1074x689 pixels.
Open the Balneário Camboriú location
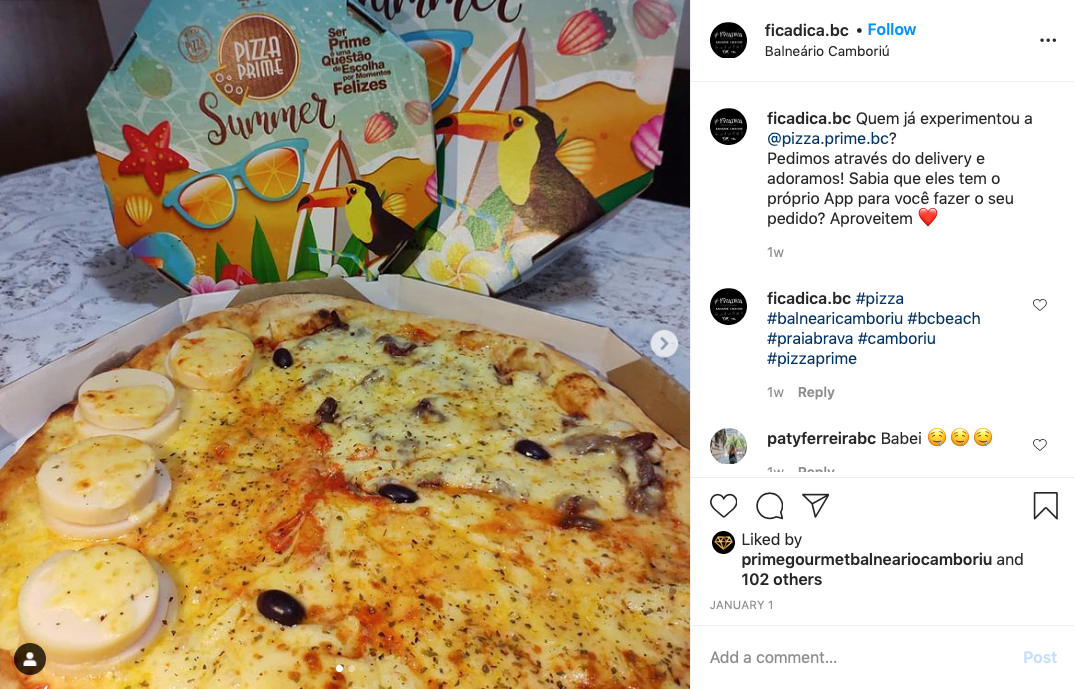point(827,51)
